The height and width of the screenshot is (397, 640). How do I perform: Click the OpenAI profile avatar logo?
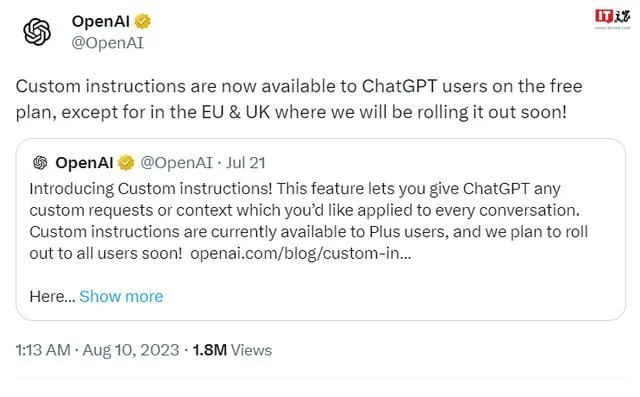37,32
